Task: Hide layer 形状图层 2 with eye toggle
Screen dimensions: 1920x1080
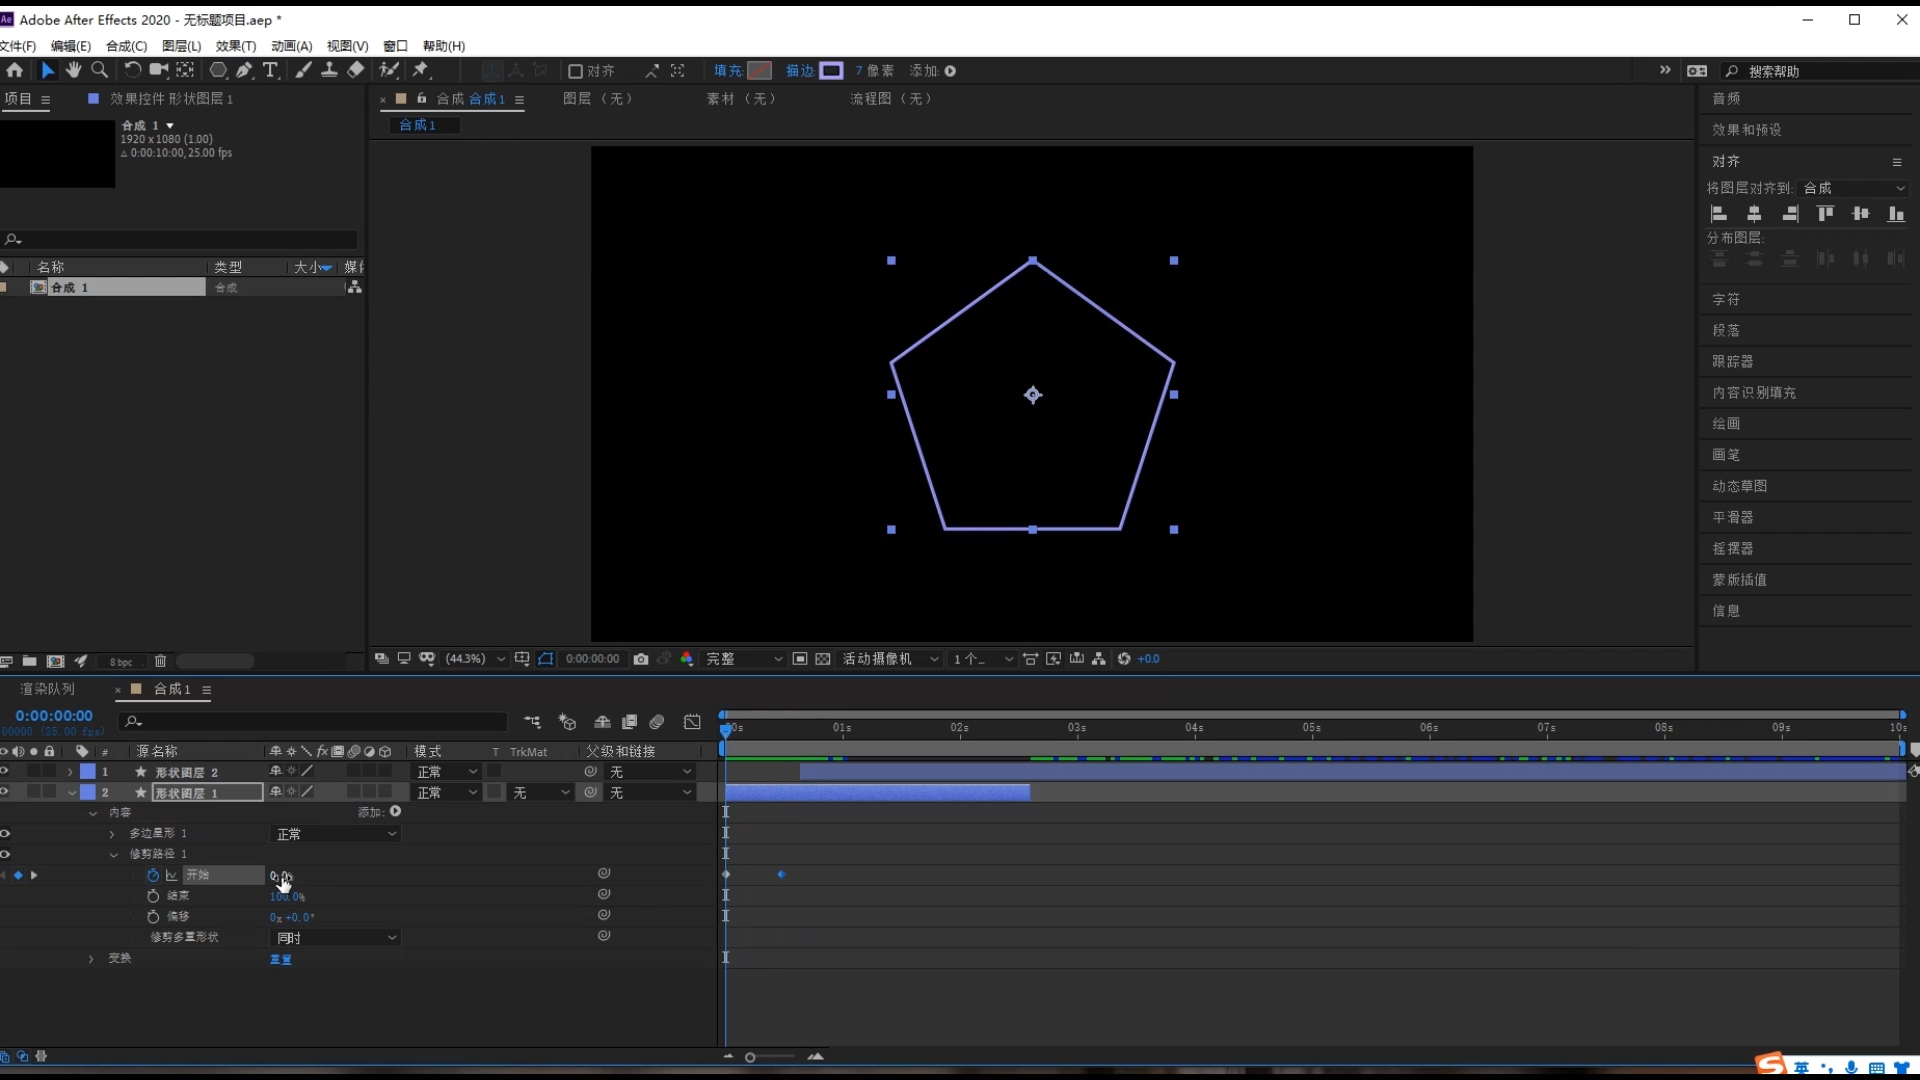Action: click(5, 771)
